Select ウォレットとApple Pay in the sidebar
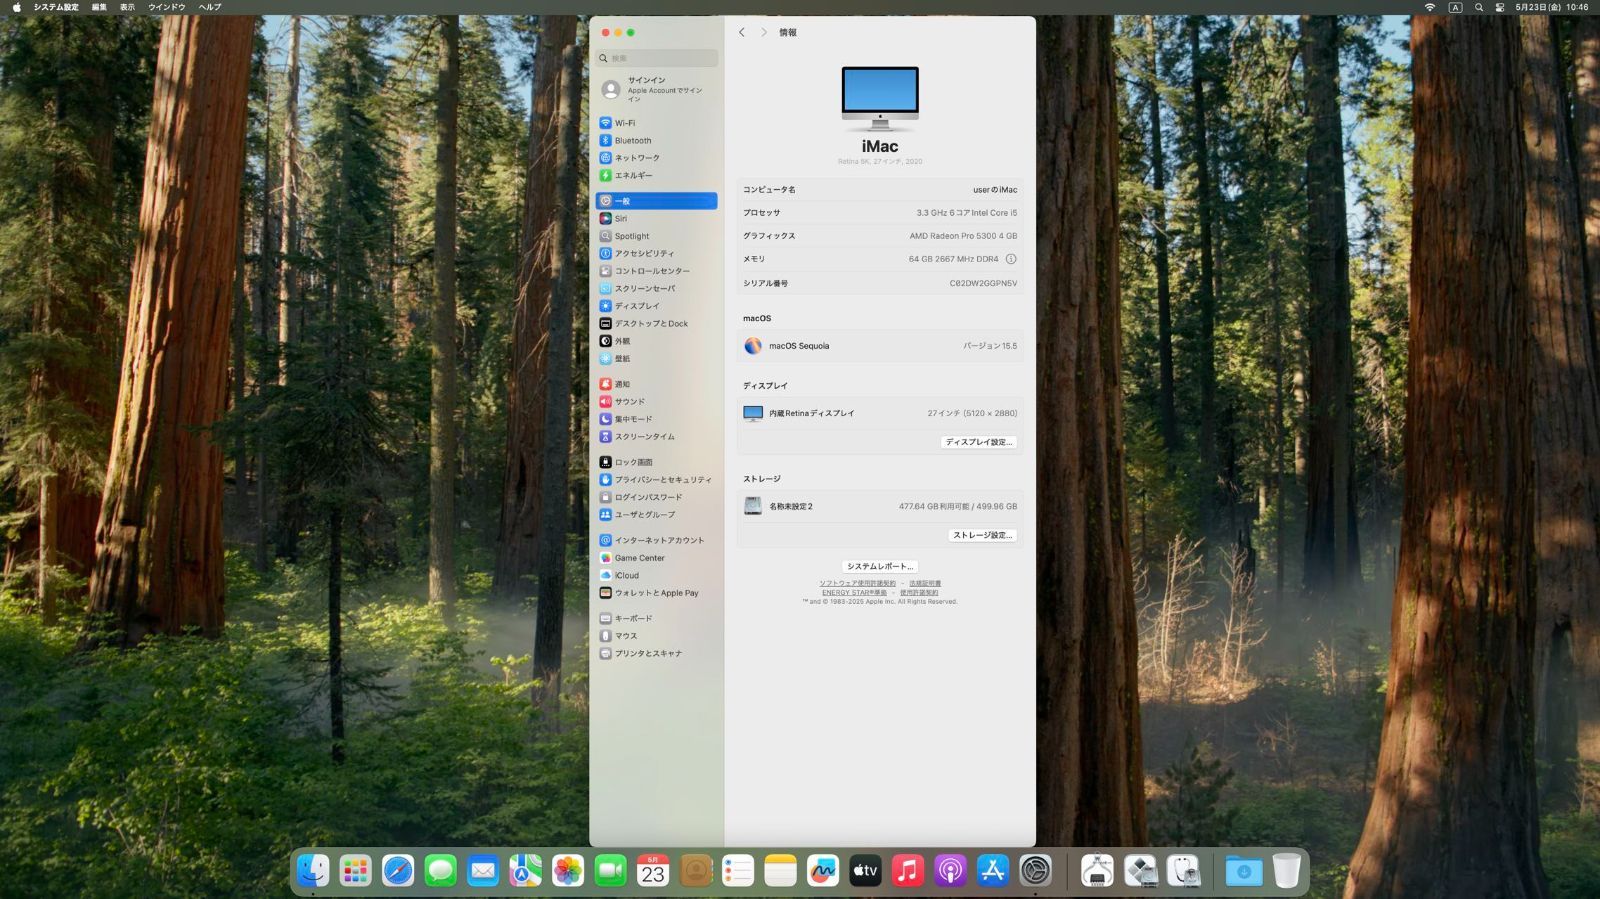Image resolution: width=1600 pixels, height=899 pixels. tap(656, 593)
